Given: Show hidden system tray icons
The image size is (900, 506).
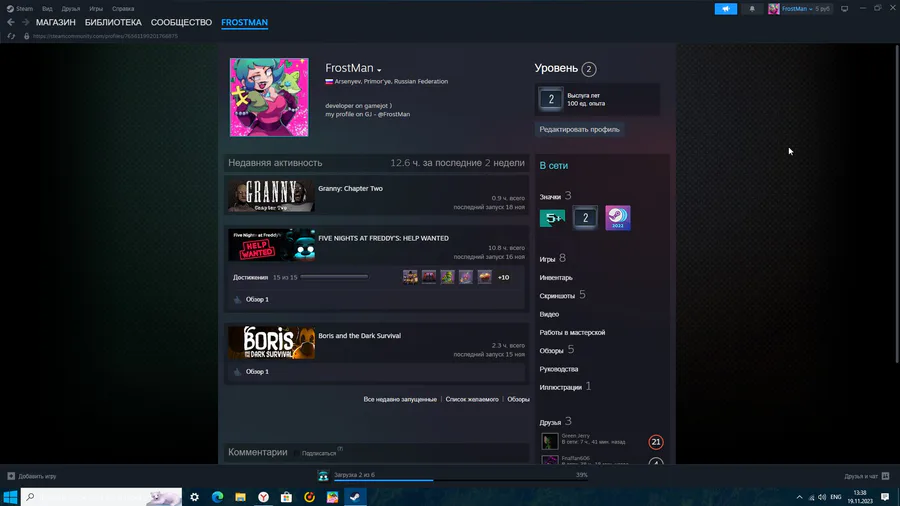Looking at the screenshot, I should coord(799,497).
